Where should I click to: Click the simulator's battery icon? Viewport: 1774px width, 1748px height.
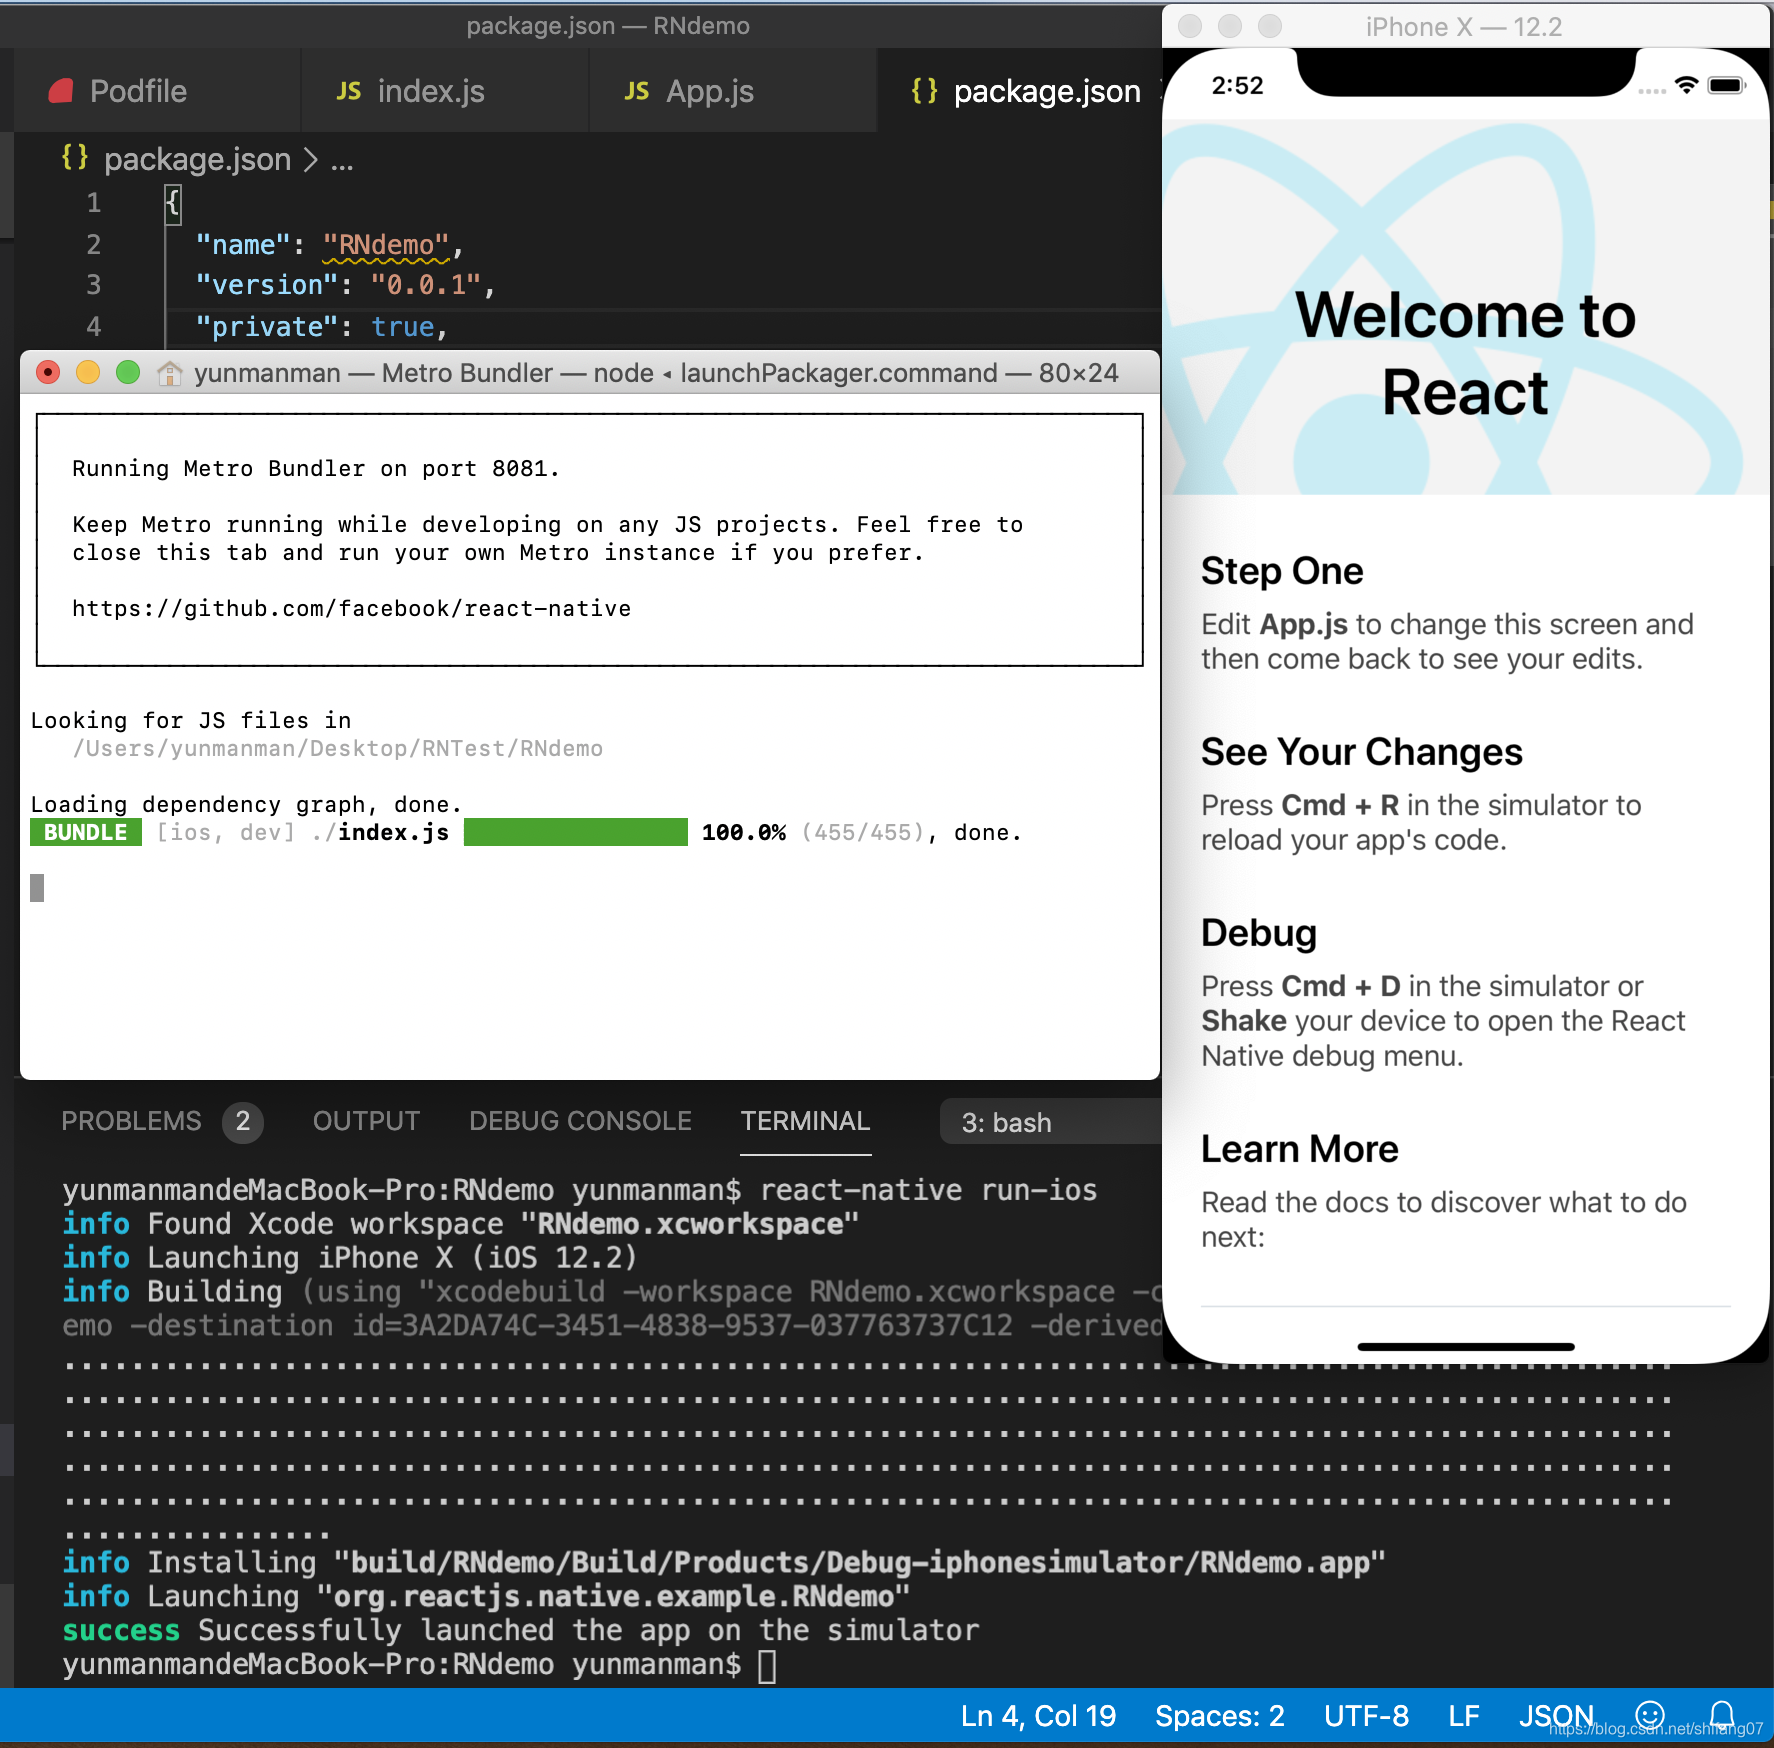(1726, 85)
